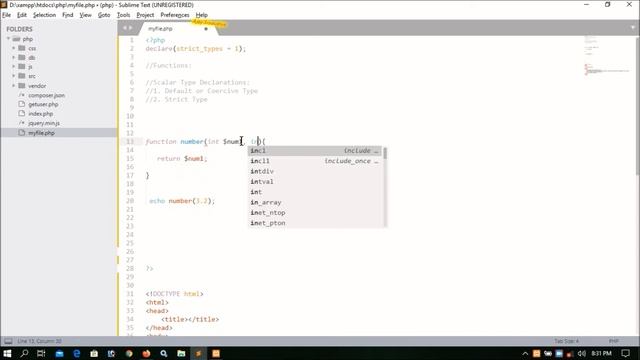Screen dimensions: 640x360
Task: Select the css folder icon
Action: [x=22, y=48]
